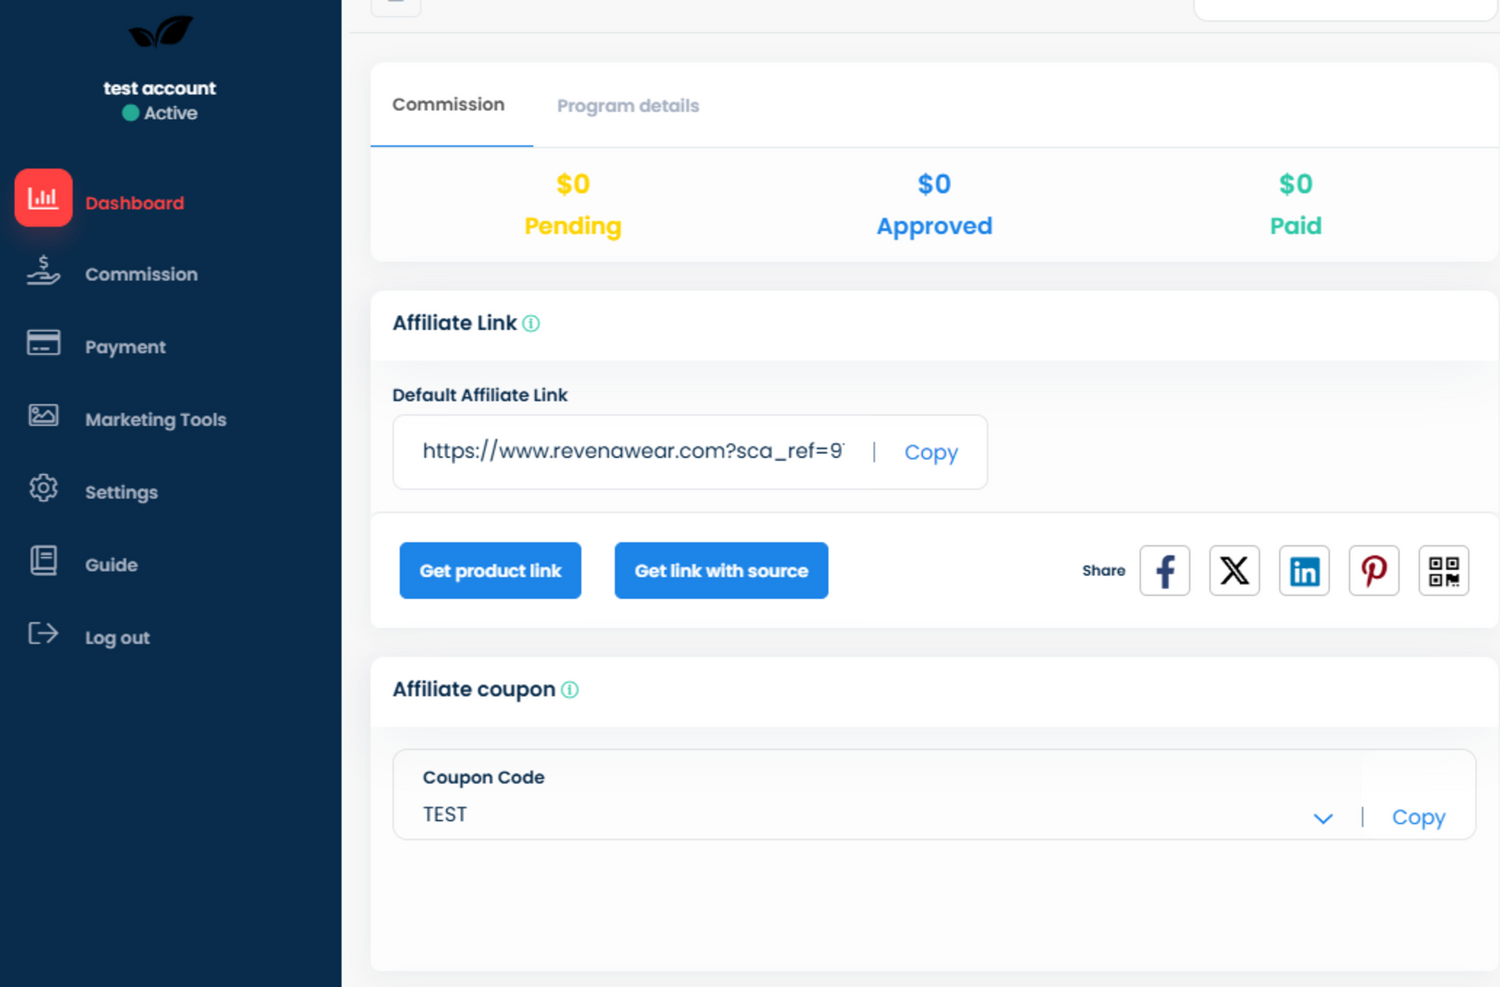Click the info icon beside Affiliate coupon
This screenshot has width=1500, height=987.
(x=570, y=690)
